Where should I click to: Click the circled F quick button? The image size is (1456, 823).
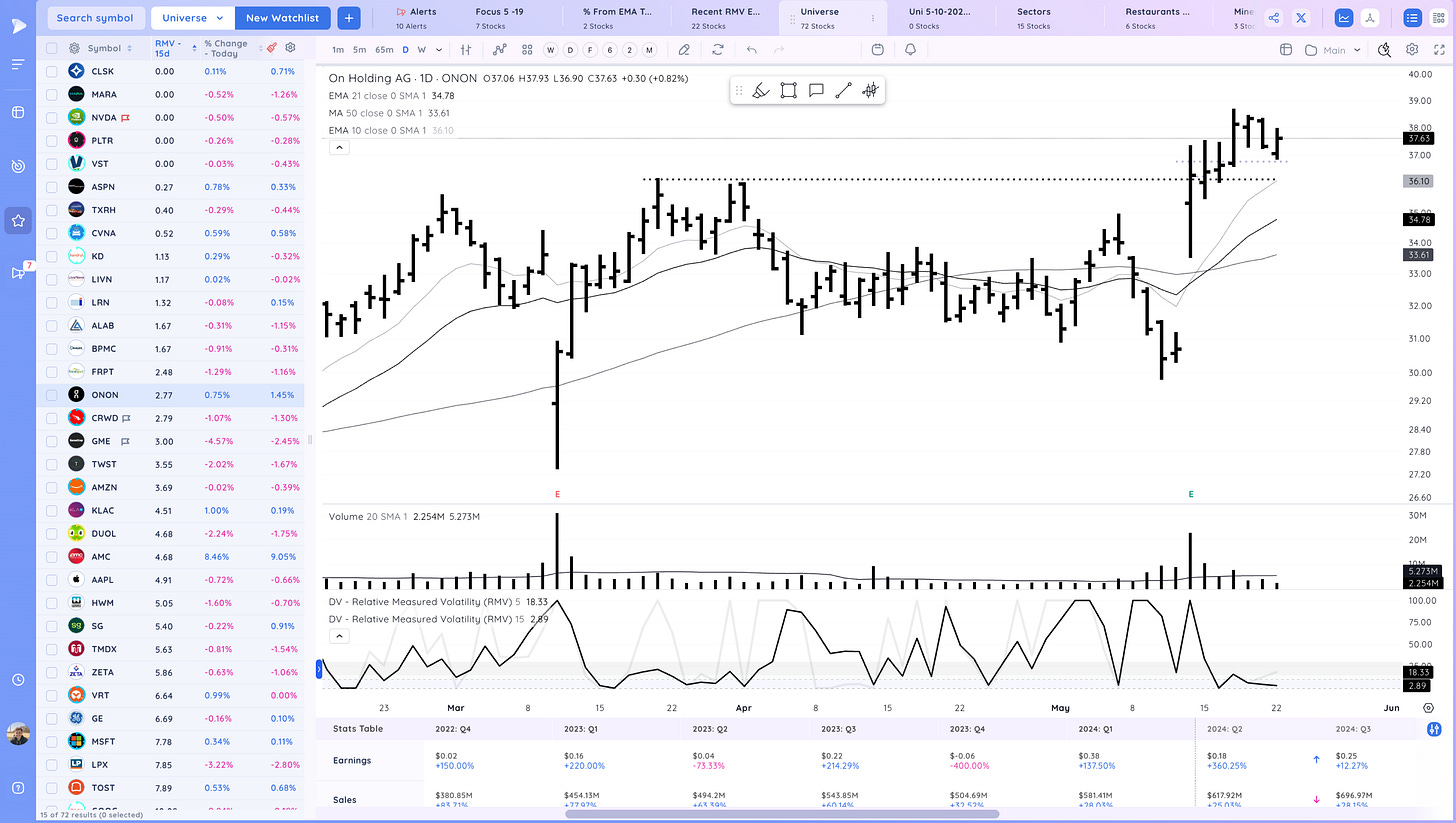[590, 50]
